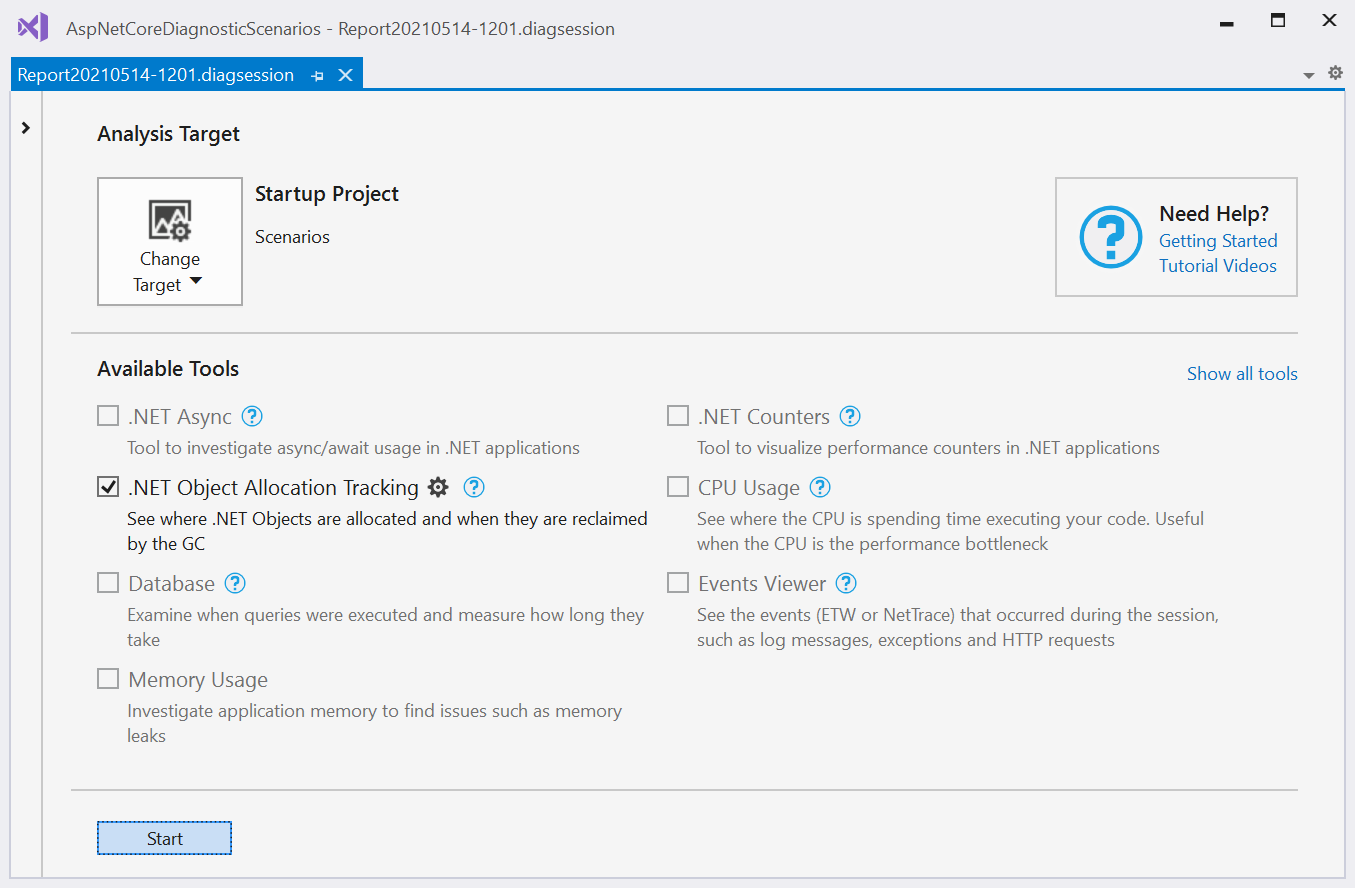Open help for .NET Async tool

(252, 416)
